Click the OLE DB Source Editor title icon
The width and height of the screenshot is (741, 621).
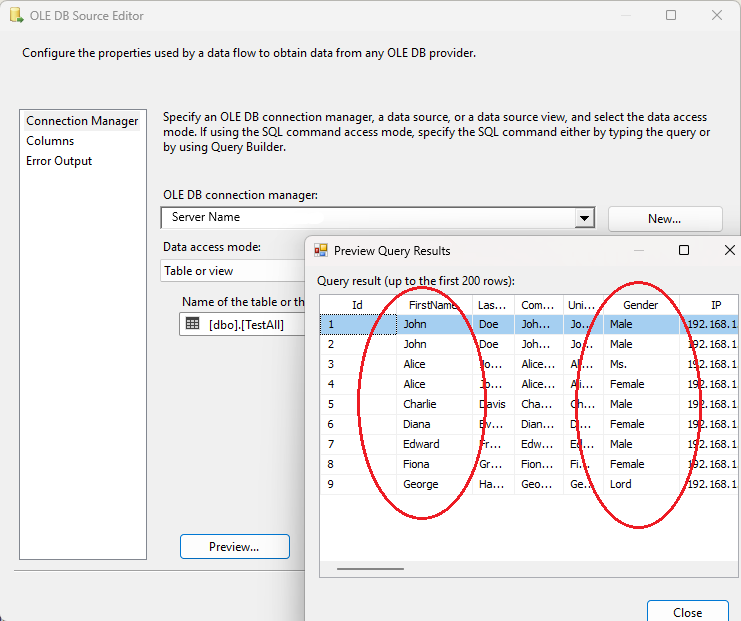15,16
